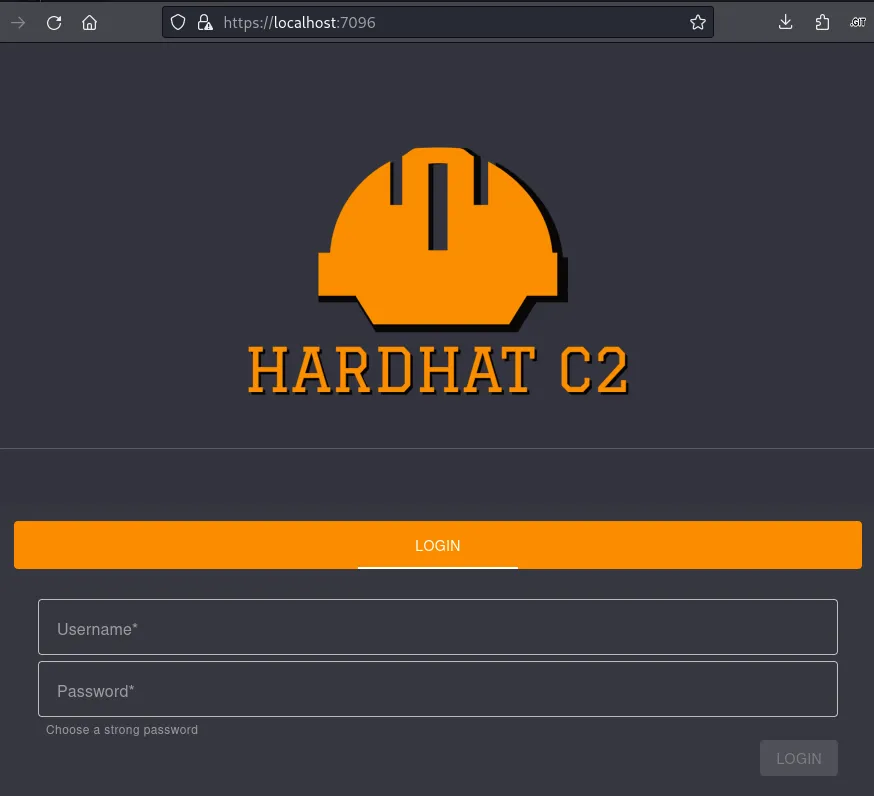Screen dimensions: 874x796
Task: Click the 'Choose a strong password' hint
Action: (122, 730)
